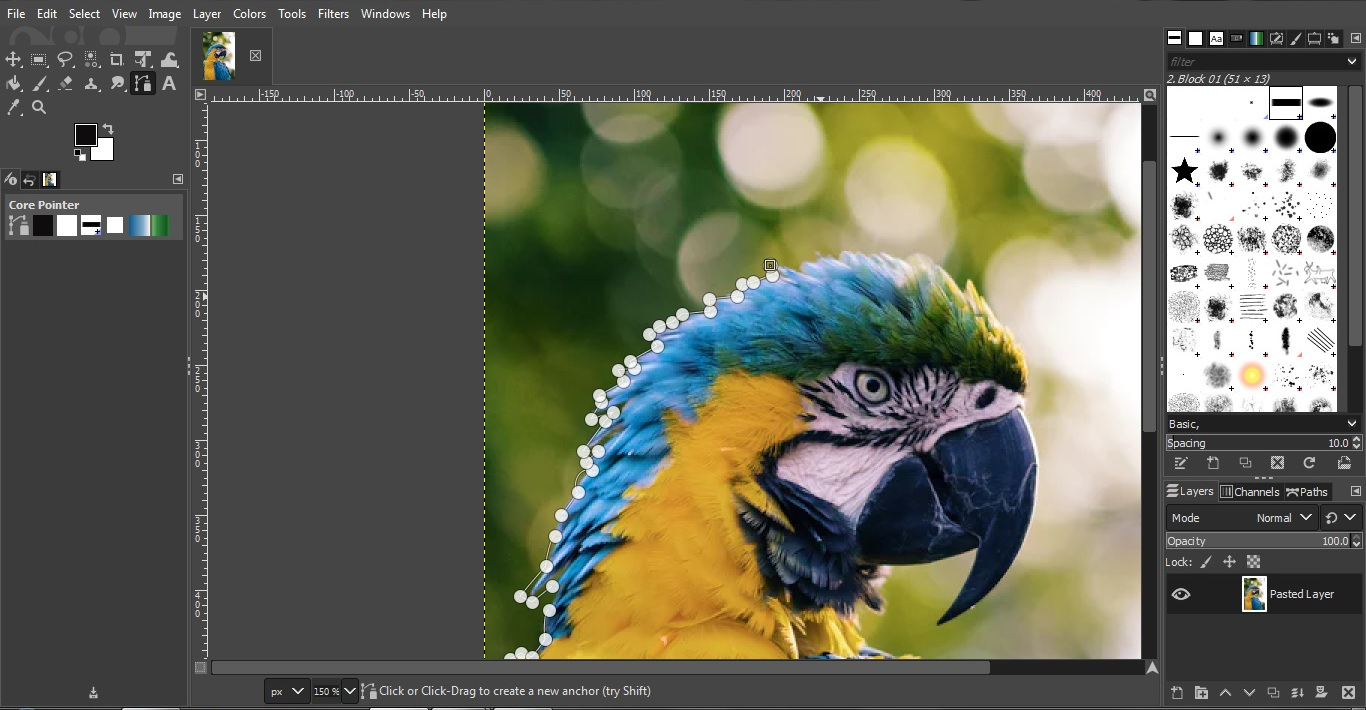This screenshot has width=1366, height=710.
Task: Select the Clone stamp tool
Action: pyautogui.click(x=91, y=84)
